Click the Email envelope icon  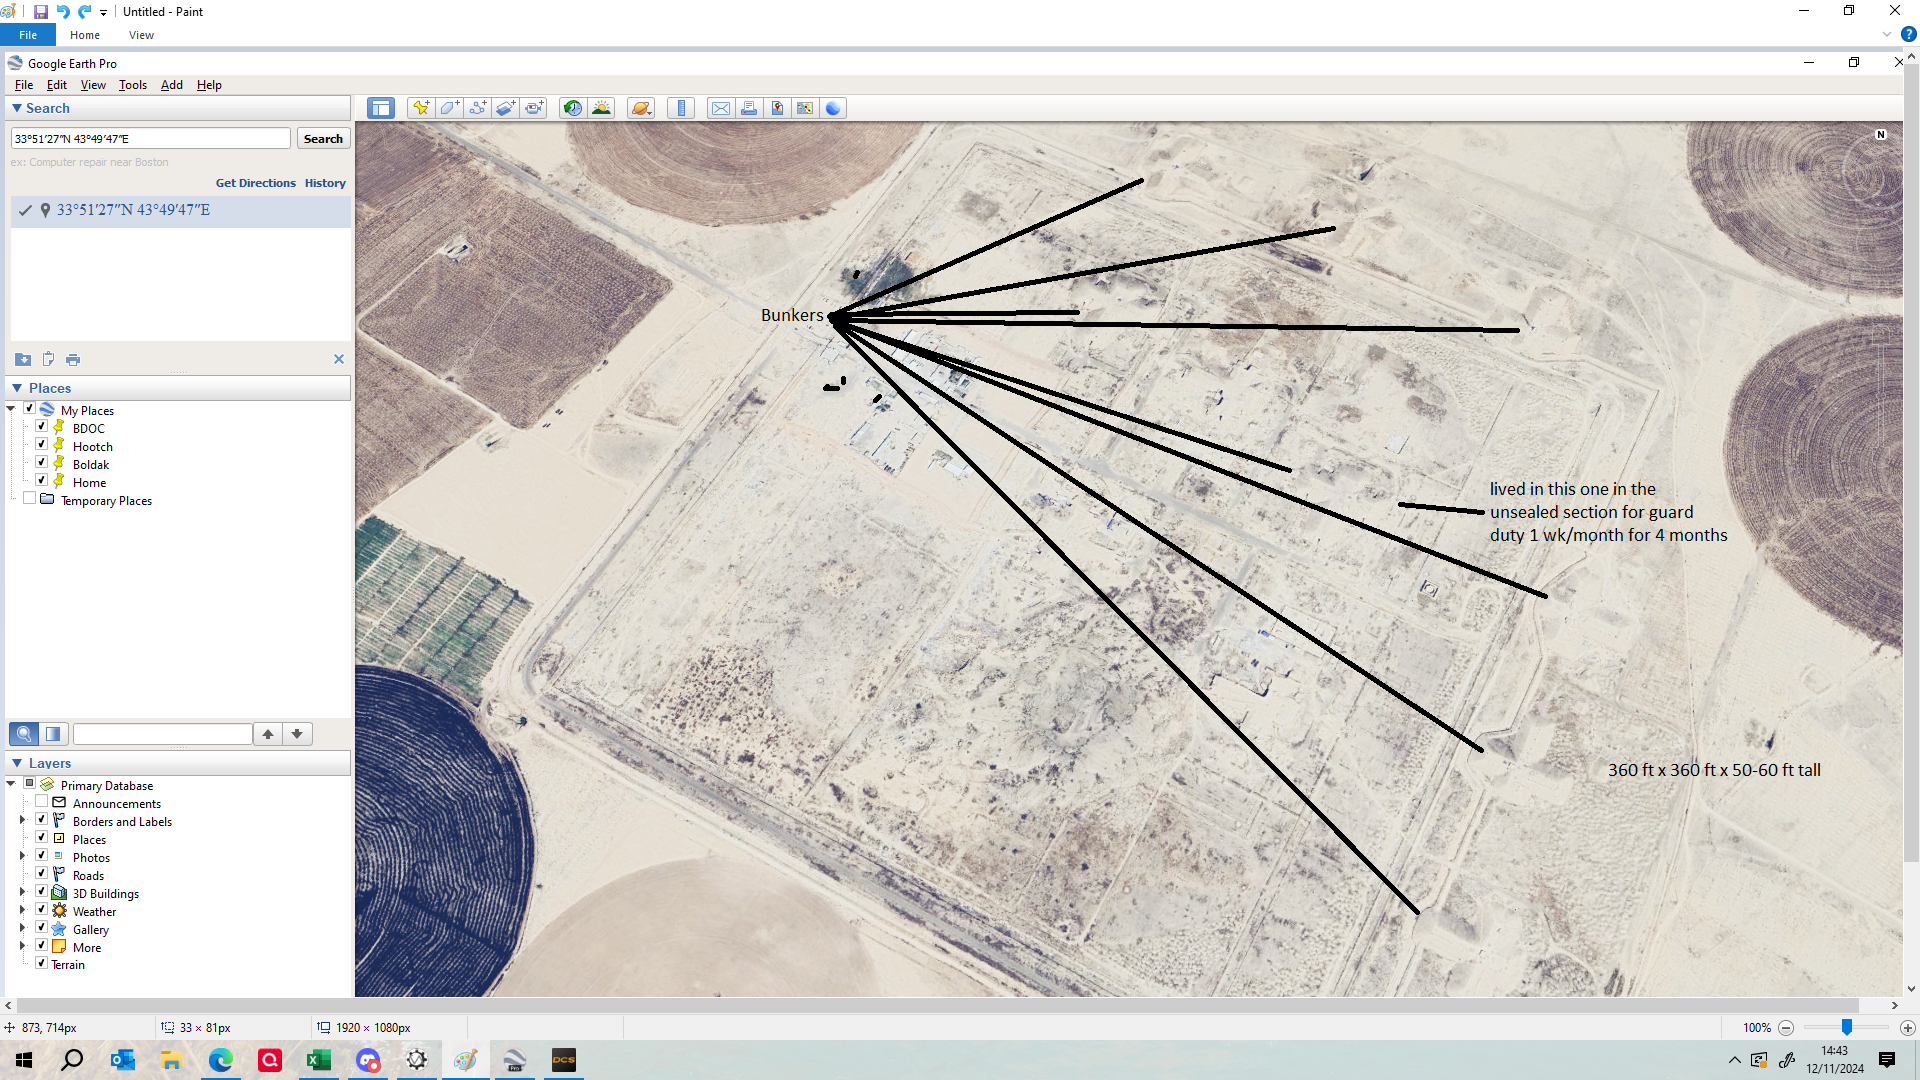pyautogui.click(x=720, y=108)
